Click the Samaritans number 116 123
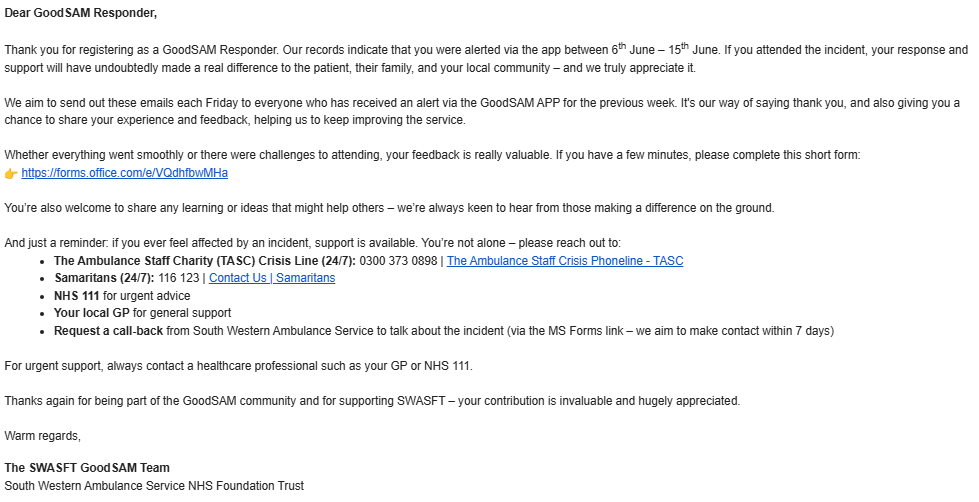The image size is (979, 502). pos(179,278)
